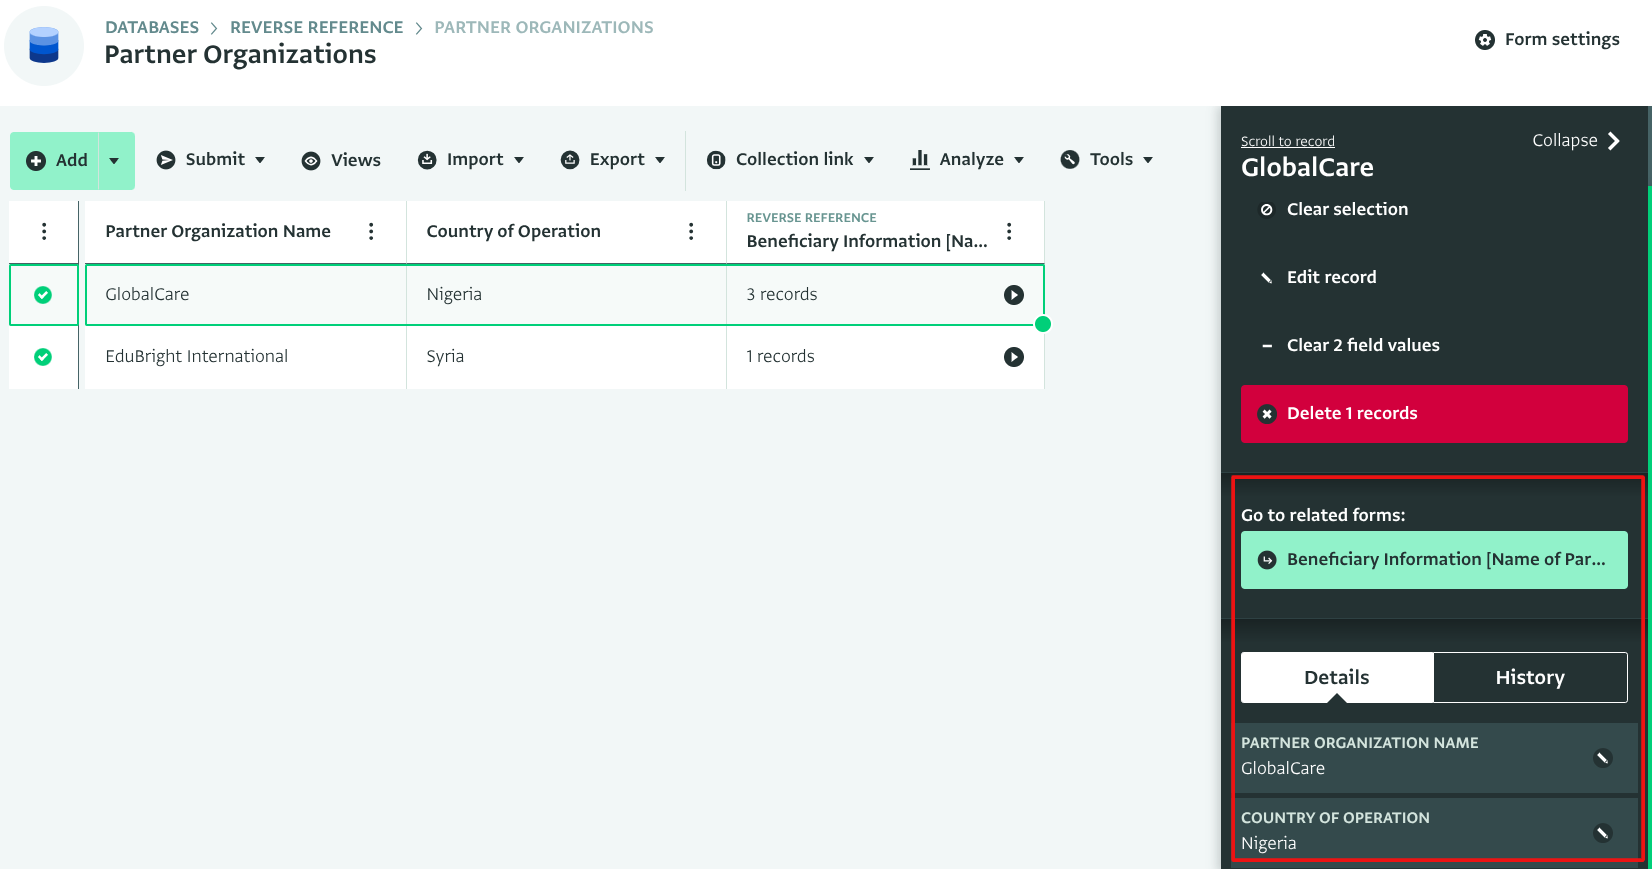This screenshot has width=1652, height=869.
Task: Expand the Add button dropdown arrow
Action: 114,161
